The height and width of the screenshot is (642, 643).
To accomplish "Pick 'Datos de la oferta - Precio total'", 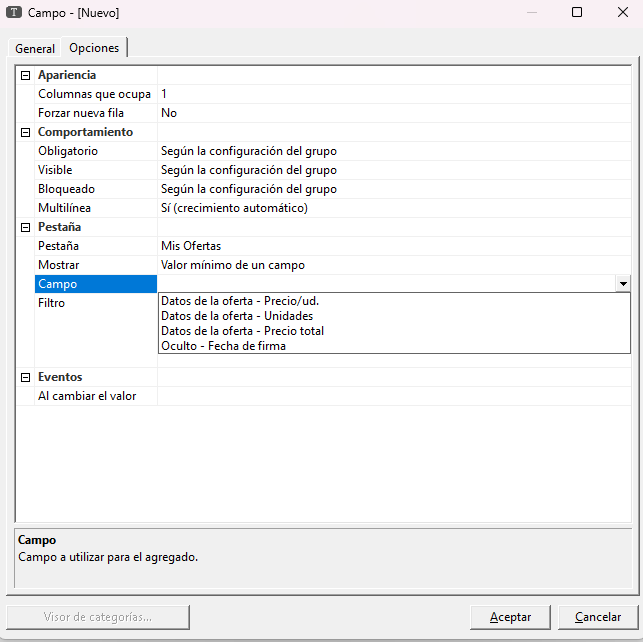I will (242, 331).
